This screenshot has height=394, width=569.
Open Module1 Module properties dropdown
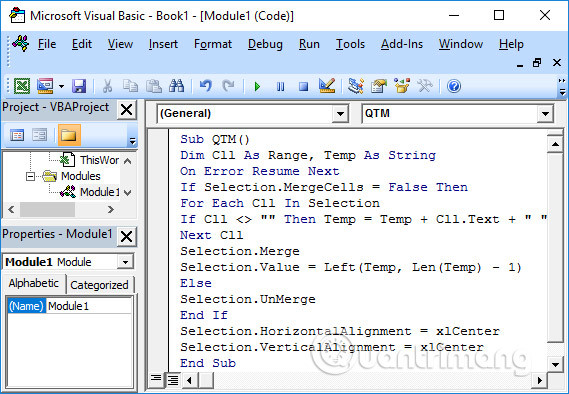125,262
